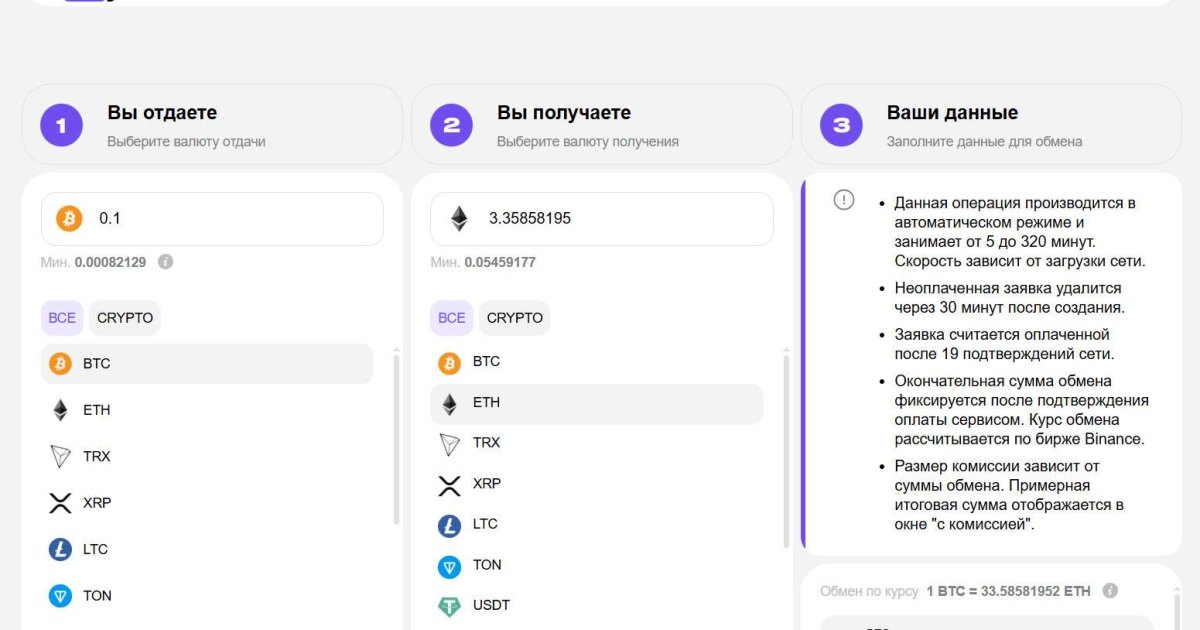Select USDT in the Вы получаете list
Image resolution: width=1200 pixels, height=630 pixels.
coord(597,606)
